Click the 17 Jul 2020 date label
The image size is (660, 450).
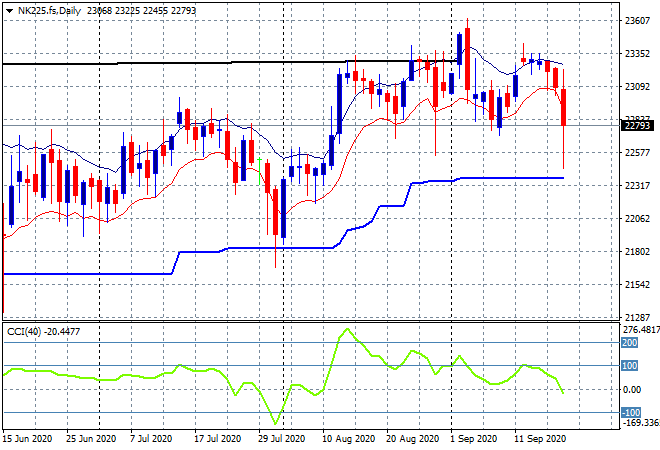(x=218, y=439)
